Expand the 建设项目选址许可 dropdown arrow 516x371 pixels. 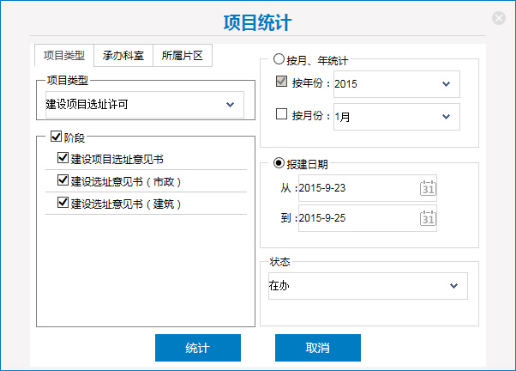coord(230,105)
